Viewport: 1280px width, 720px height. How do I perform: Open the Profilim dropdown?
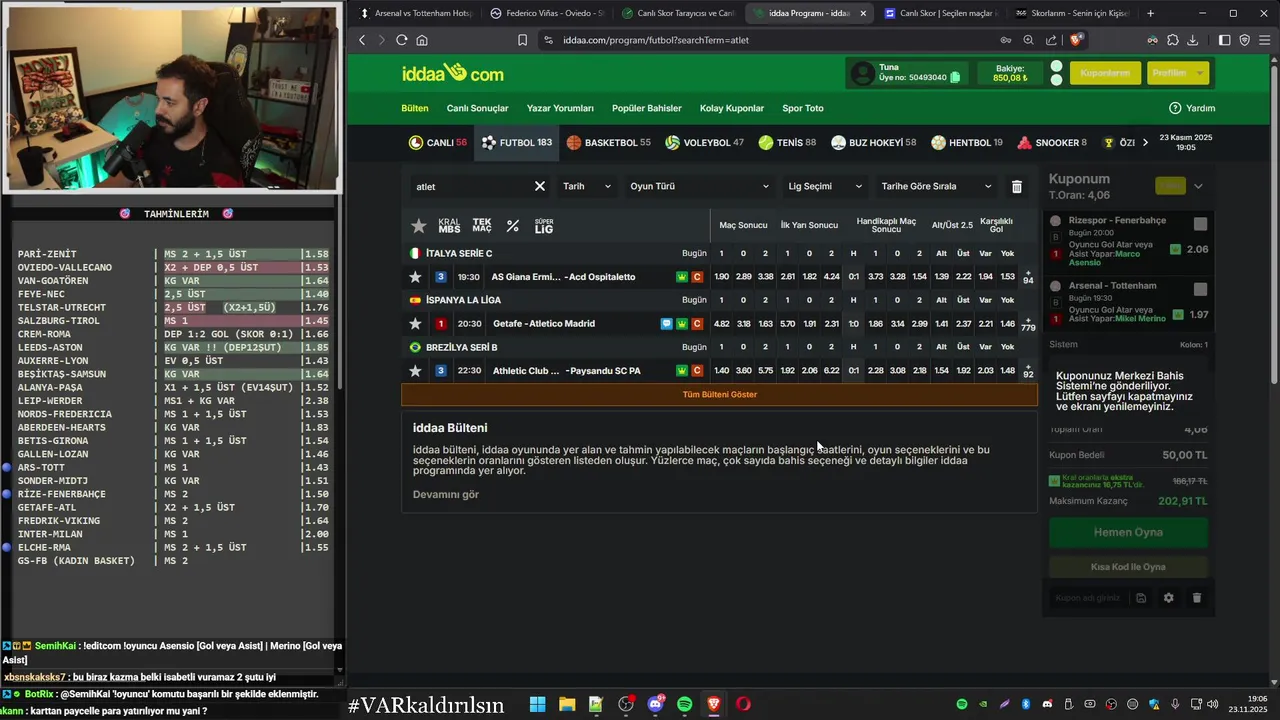[x=1176, y=73]
